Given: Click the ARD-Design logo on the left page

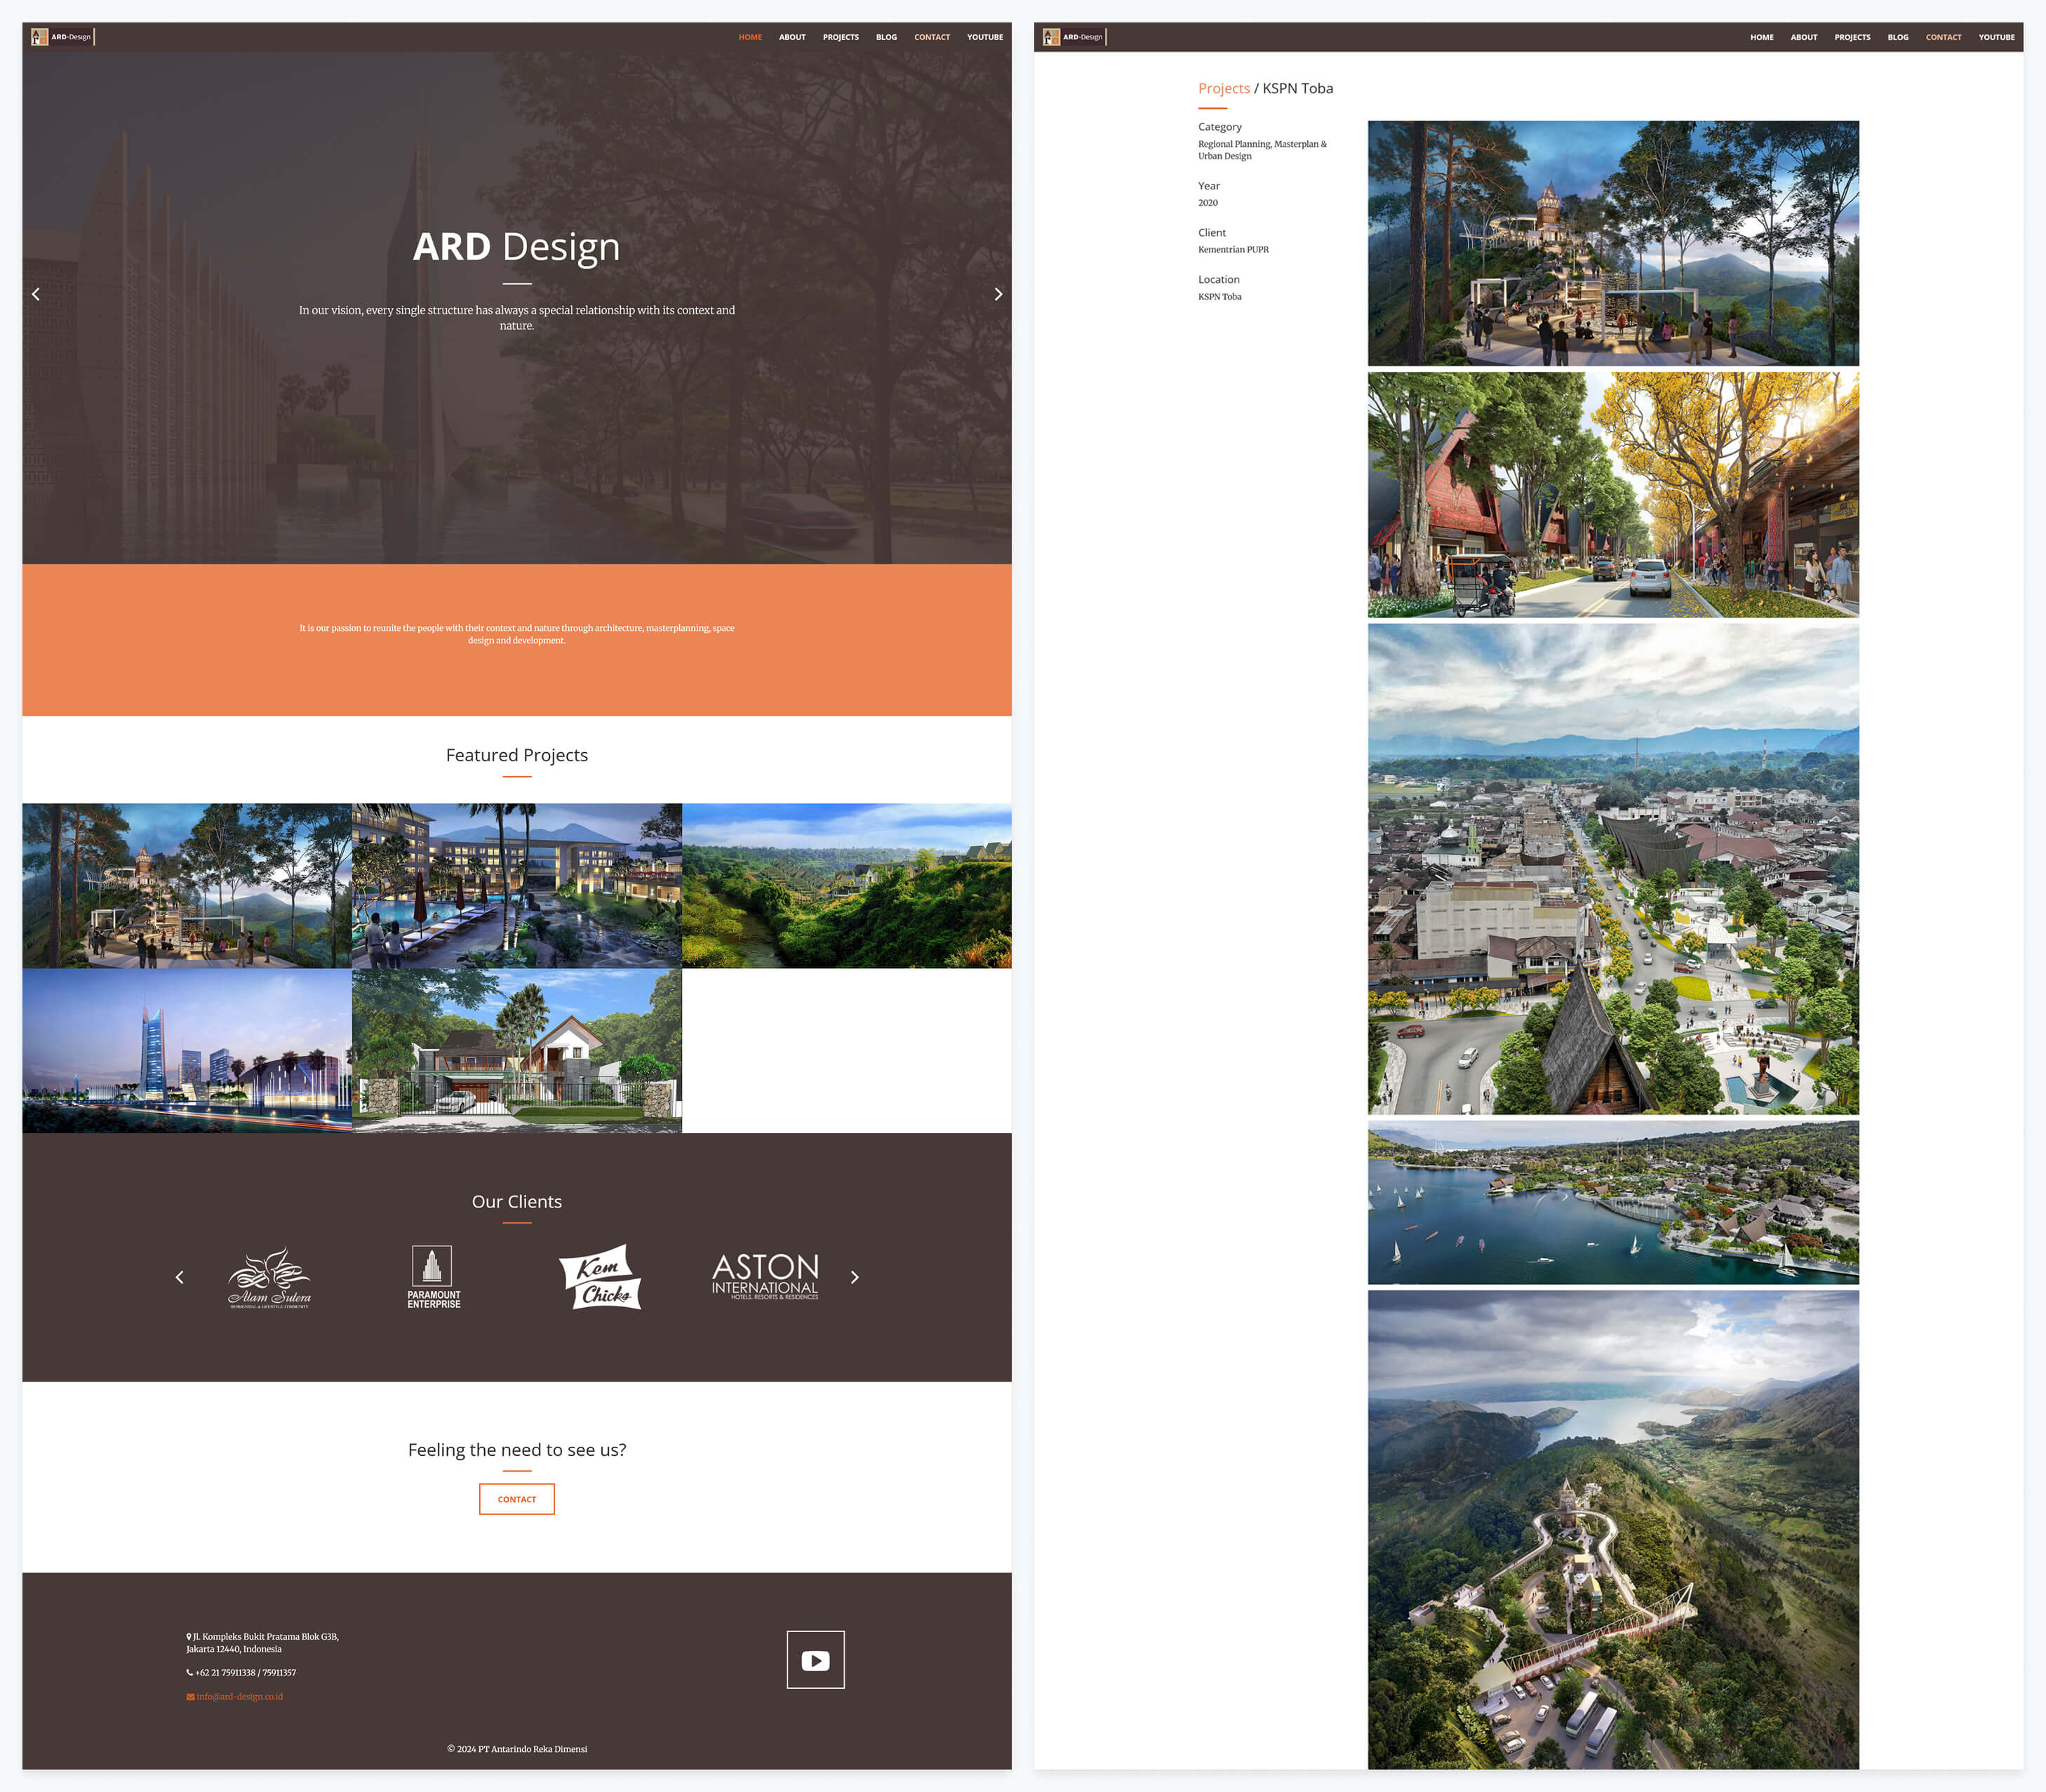Looking at the screenshot, I should (62, 37).
